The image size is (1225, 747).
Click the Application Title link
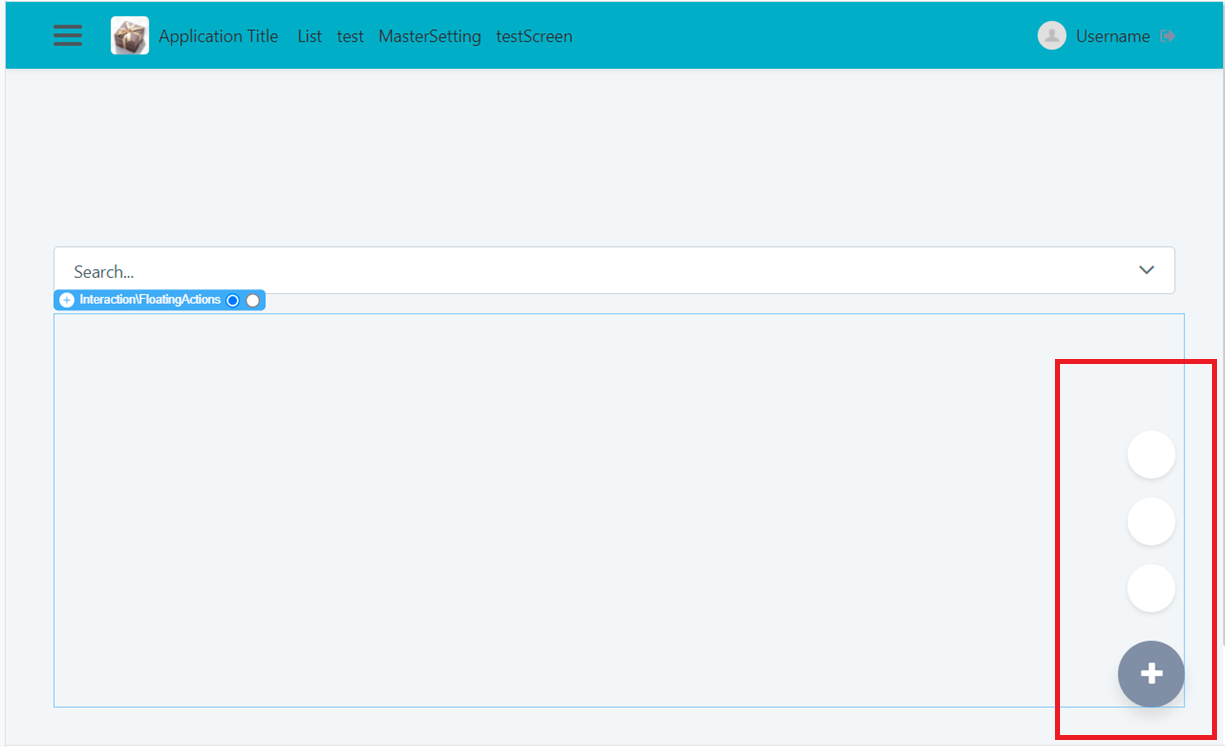pos(219,36)
